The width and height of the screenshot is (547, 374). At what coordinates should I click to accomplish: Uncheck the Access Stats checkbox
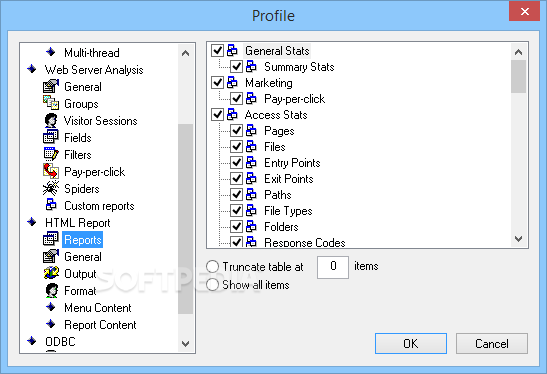click(217, 115)
